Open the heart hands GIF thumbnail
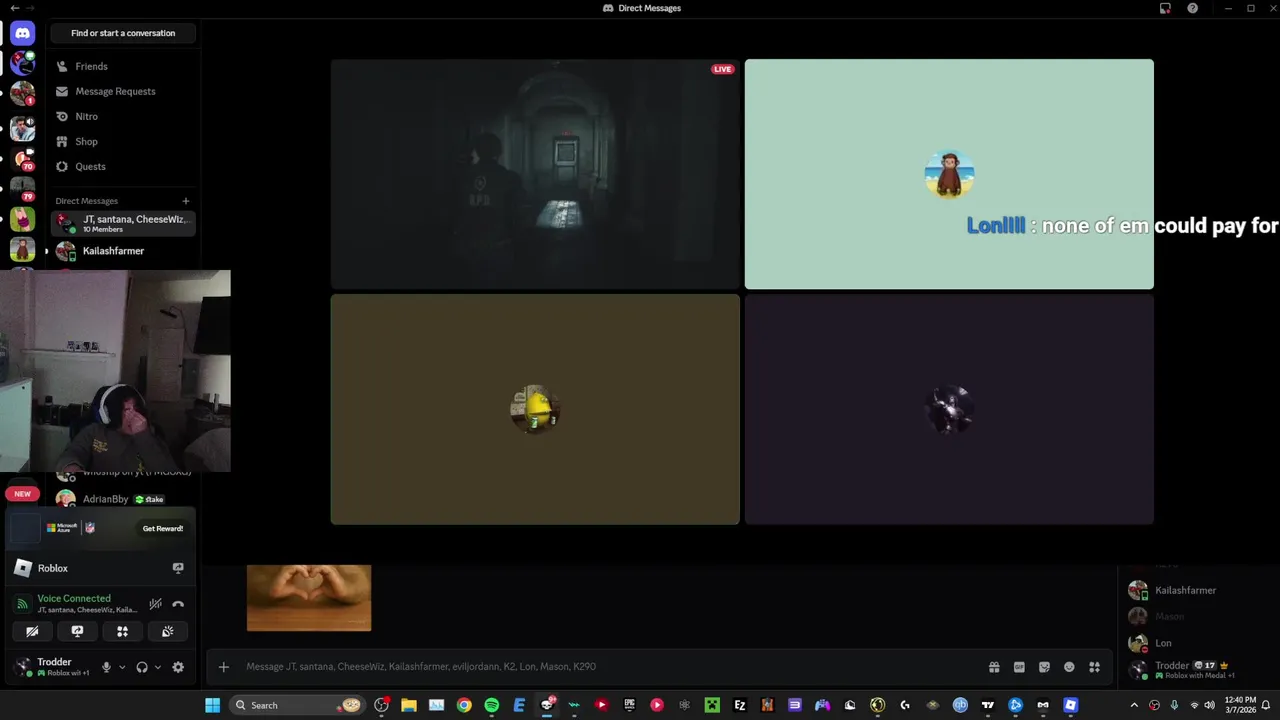The image size is (1280, 720). [x=309, y=598]
